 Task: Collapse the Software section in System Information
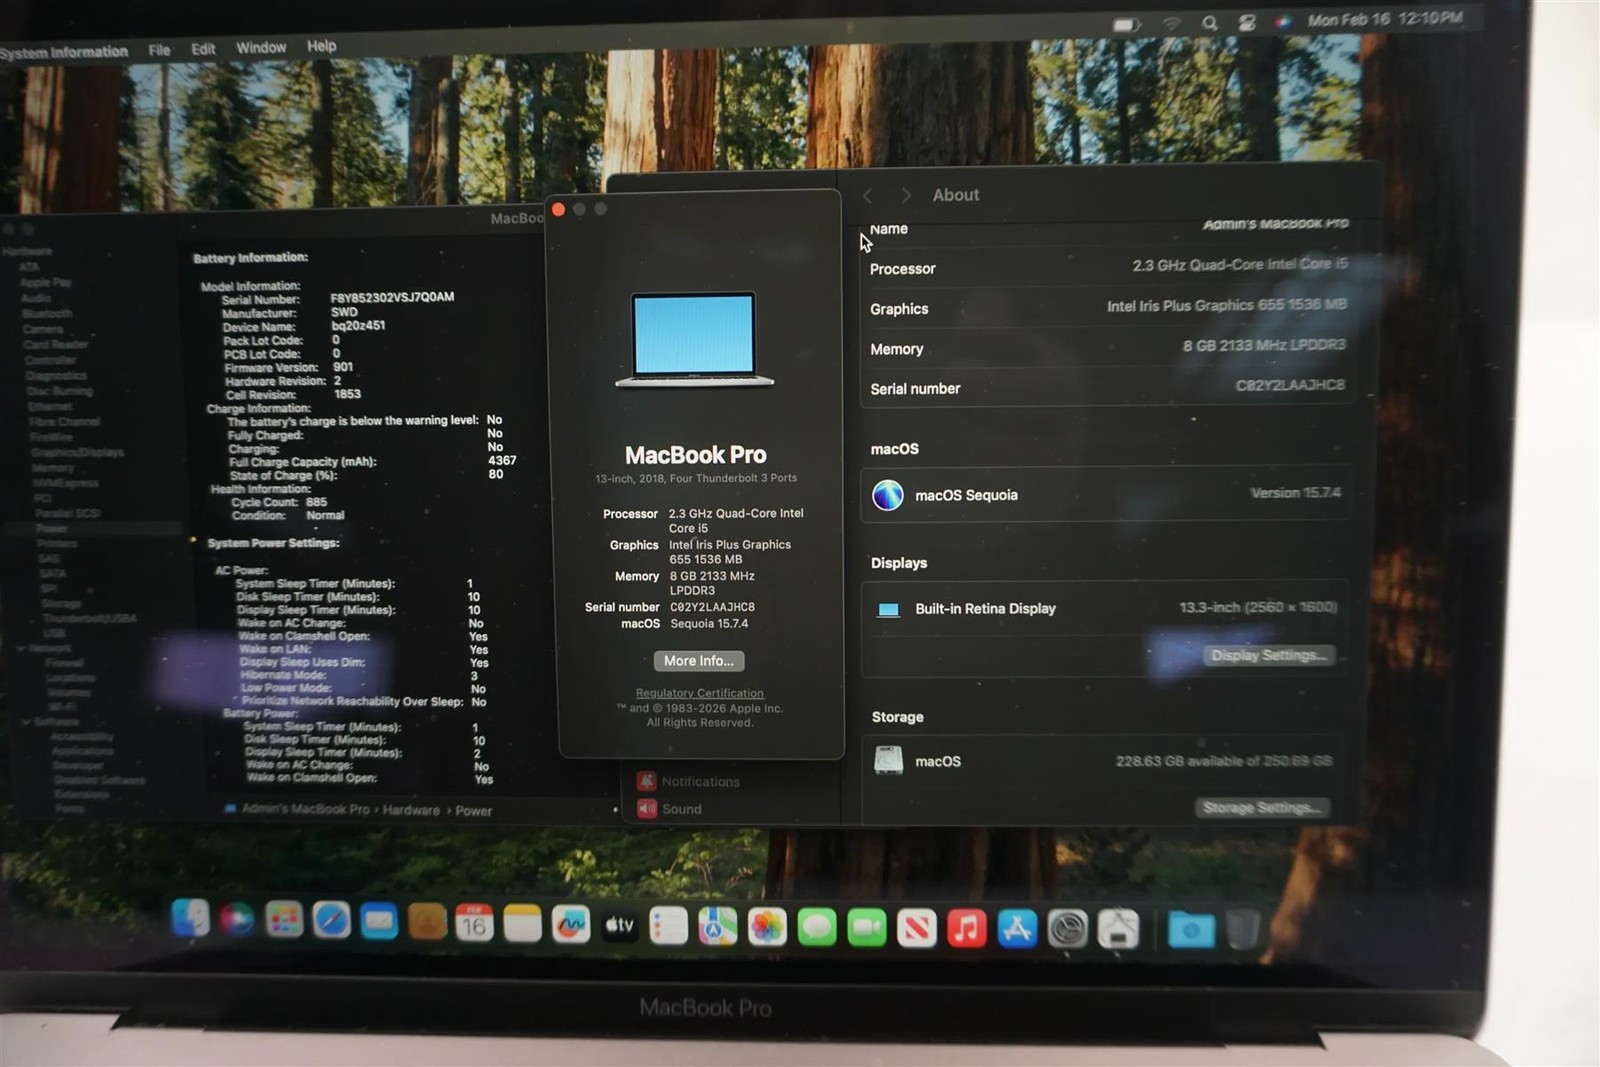click(26, 721)
